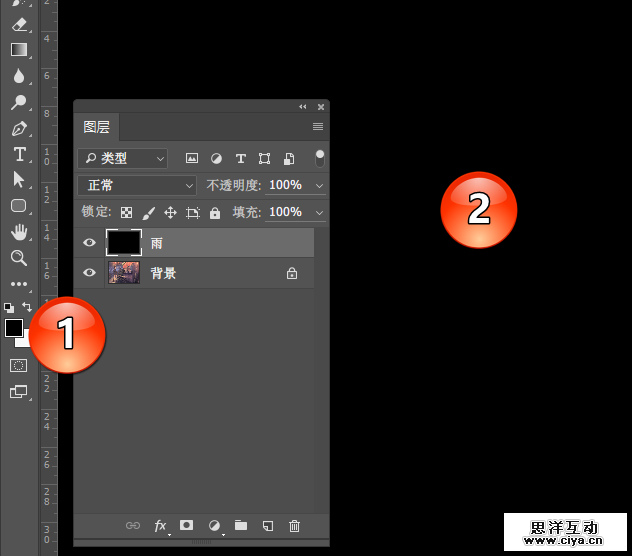Open 类型 filter type dropdown
This screenshot has width=632, height=556.
click(x=123, y=158)
